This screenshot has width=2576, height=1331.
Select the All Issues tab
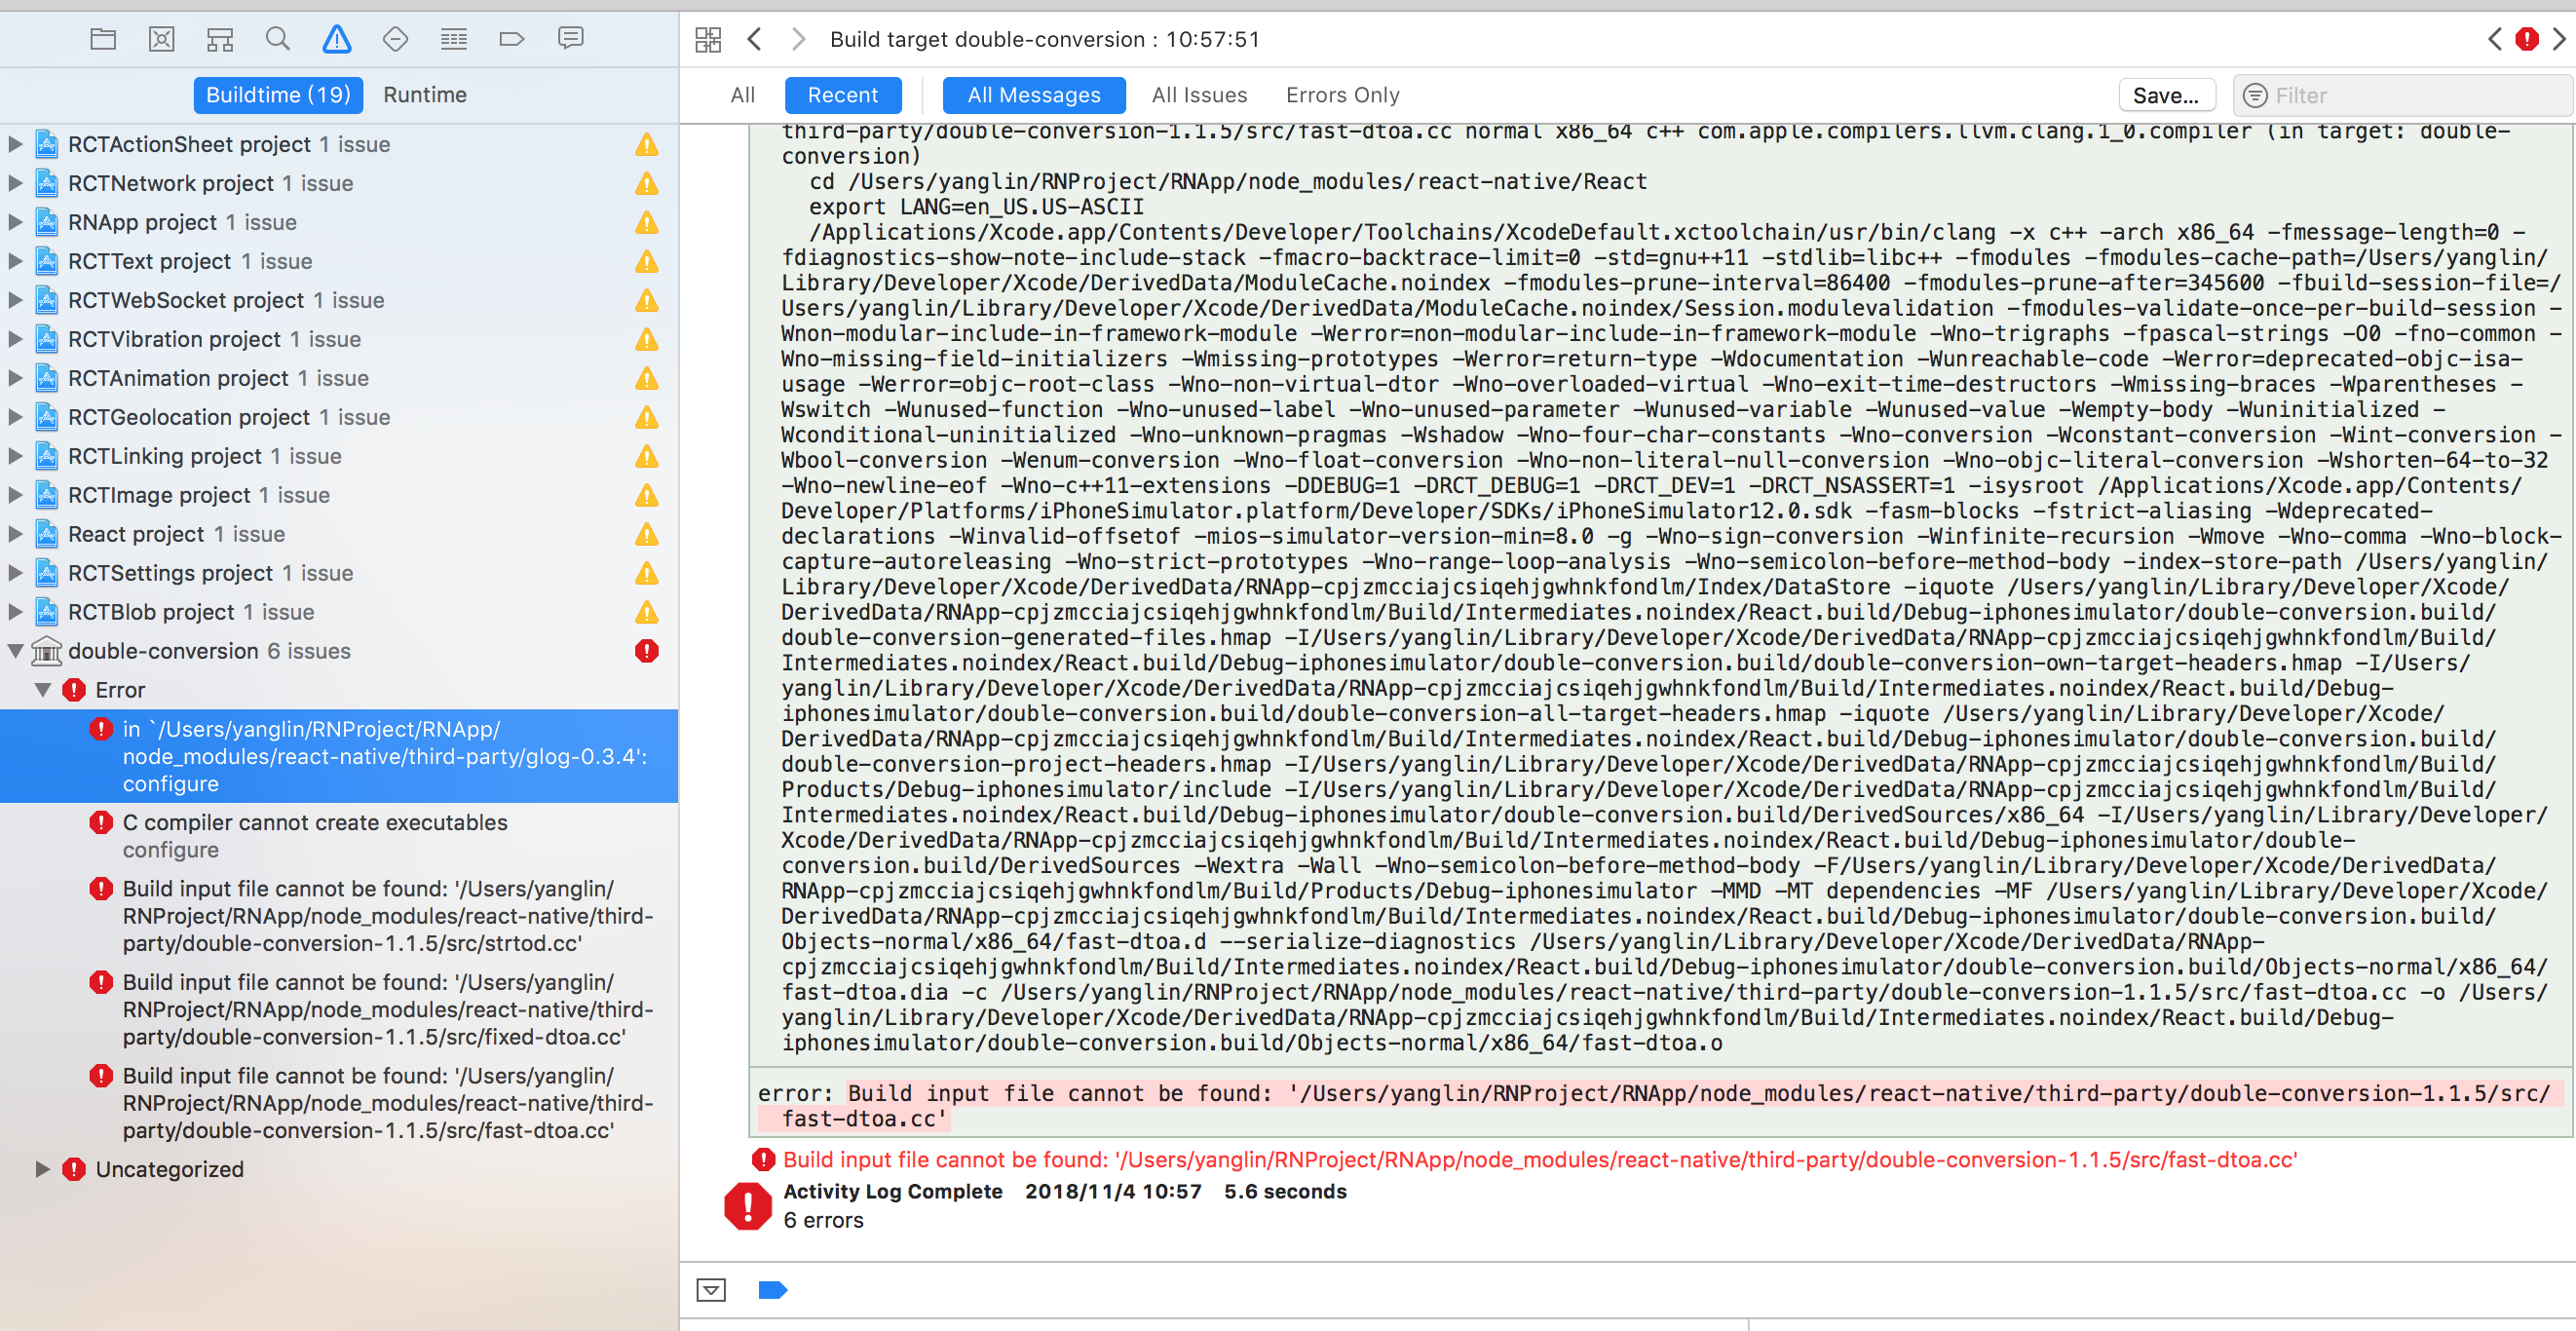(1199, 95)
